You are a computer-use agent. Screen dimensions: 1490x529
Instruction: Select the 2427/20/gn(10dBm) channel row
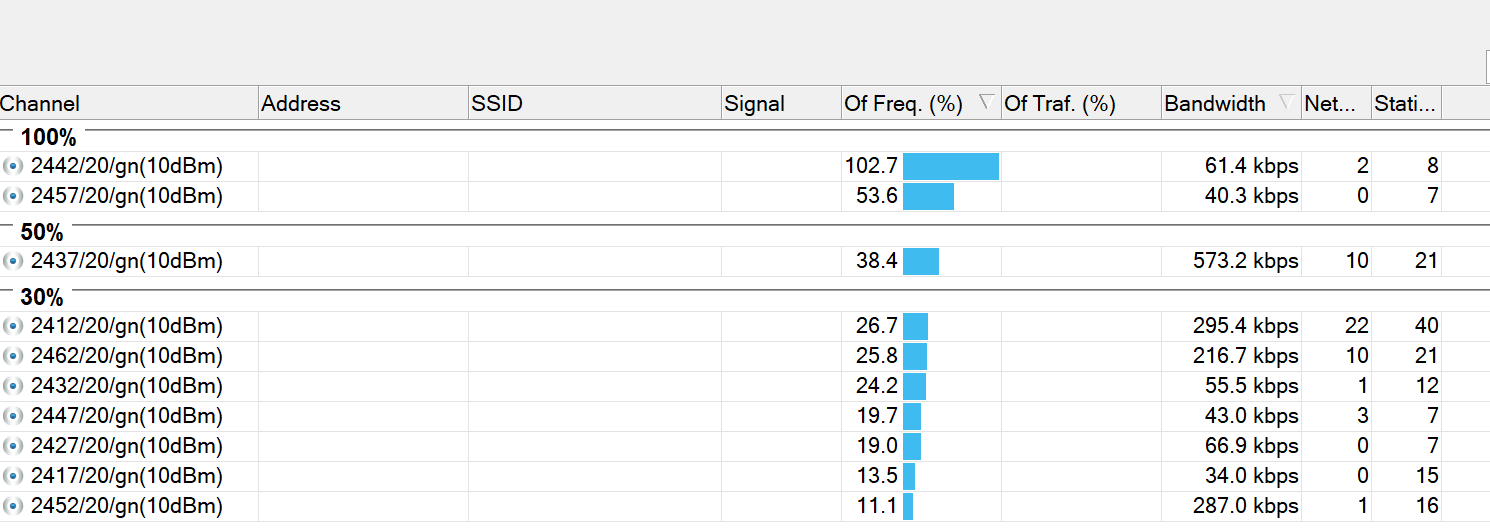(x=126, y=447)
